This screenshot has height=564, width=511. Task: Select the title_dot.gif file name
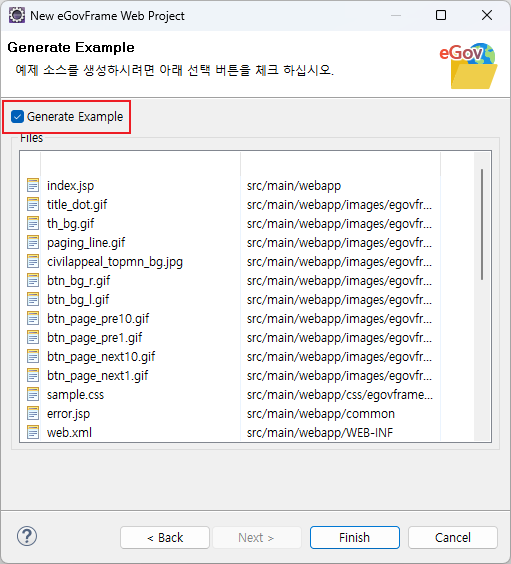coord(77,205)
